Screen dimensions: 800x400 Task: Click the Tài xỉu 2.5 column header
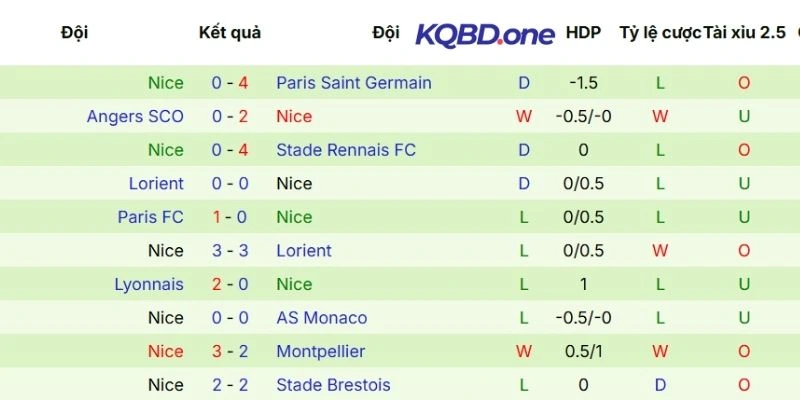click(745, 33)
